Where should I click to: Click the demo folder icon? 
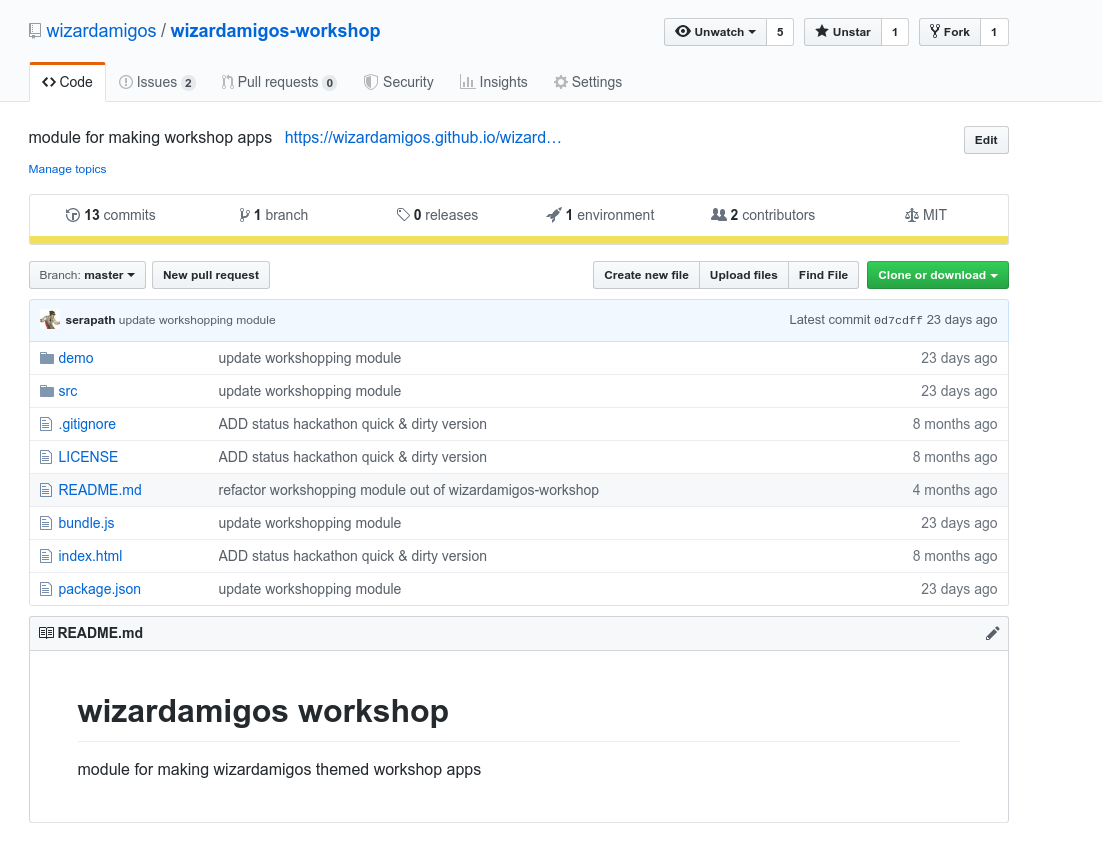coord(47,358)
